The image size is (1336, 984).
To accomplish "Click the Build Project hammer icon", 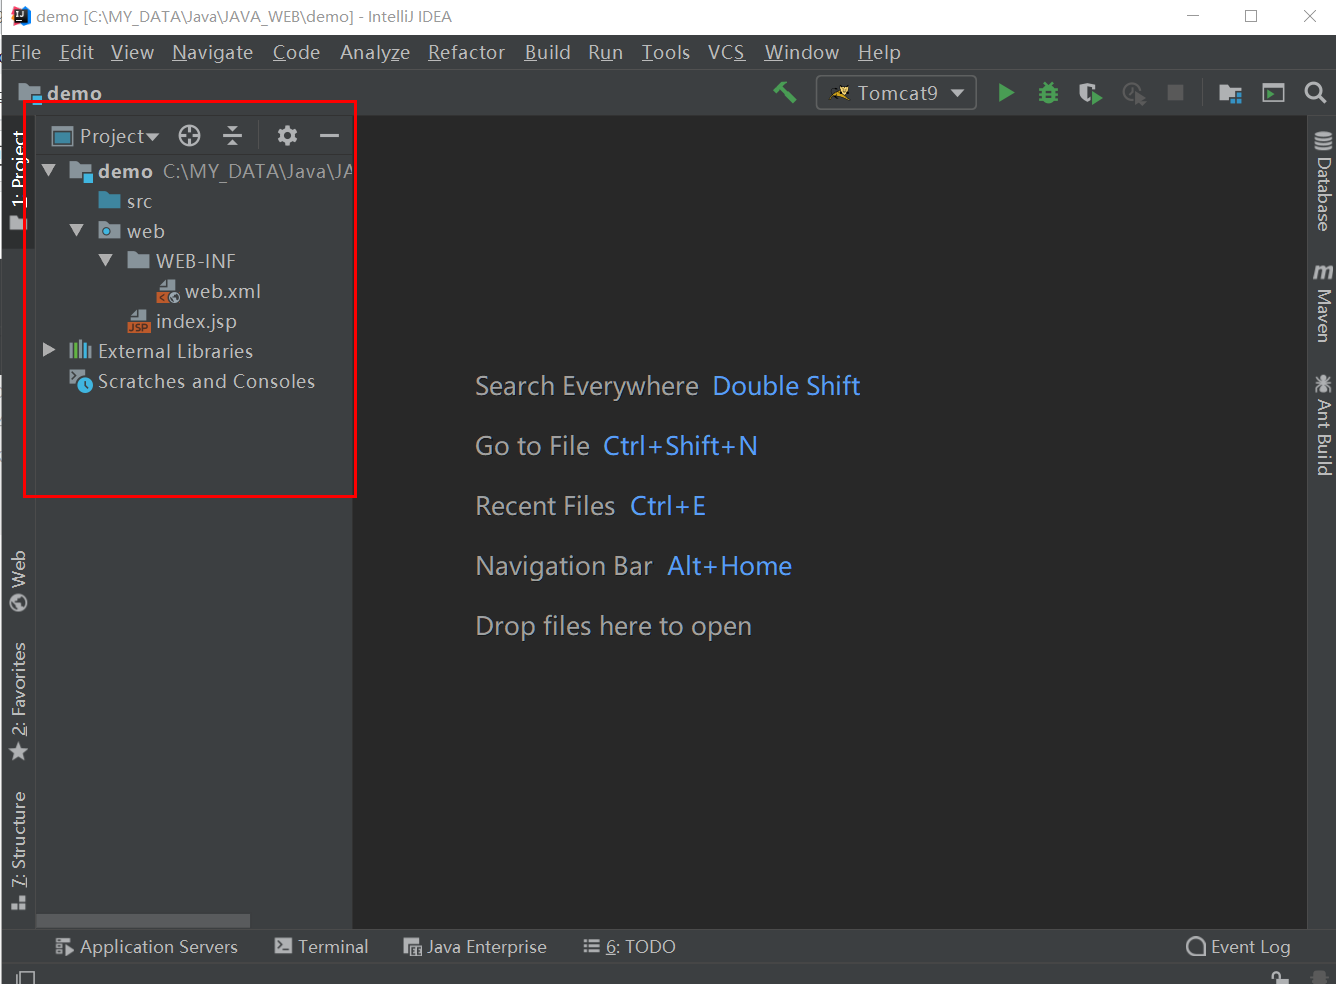I will click(x=785, y=93).
